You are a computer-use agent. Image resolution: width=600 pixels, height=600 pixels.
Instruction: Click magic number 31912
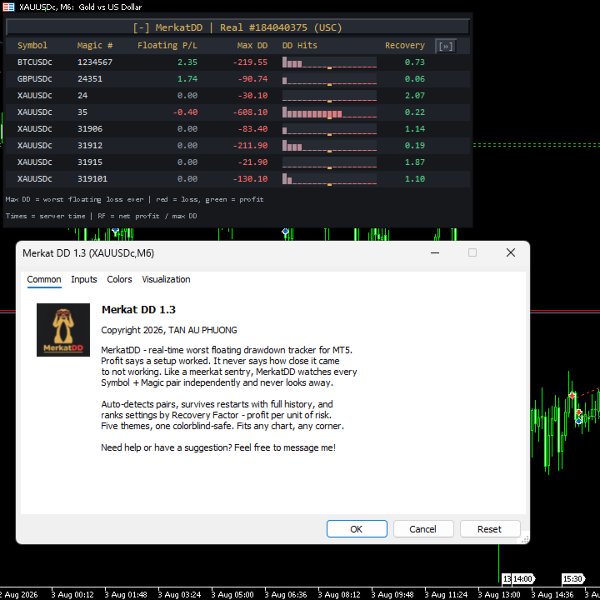[90, 145]
